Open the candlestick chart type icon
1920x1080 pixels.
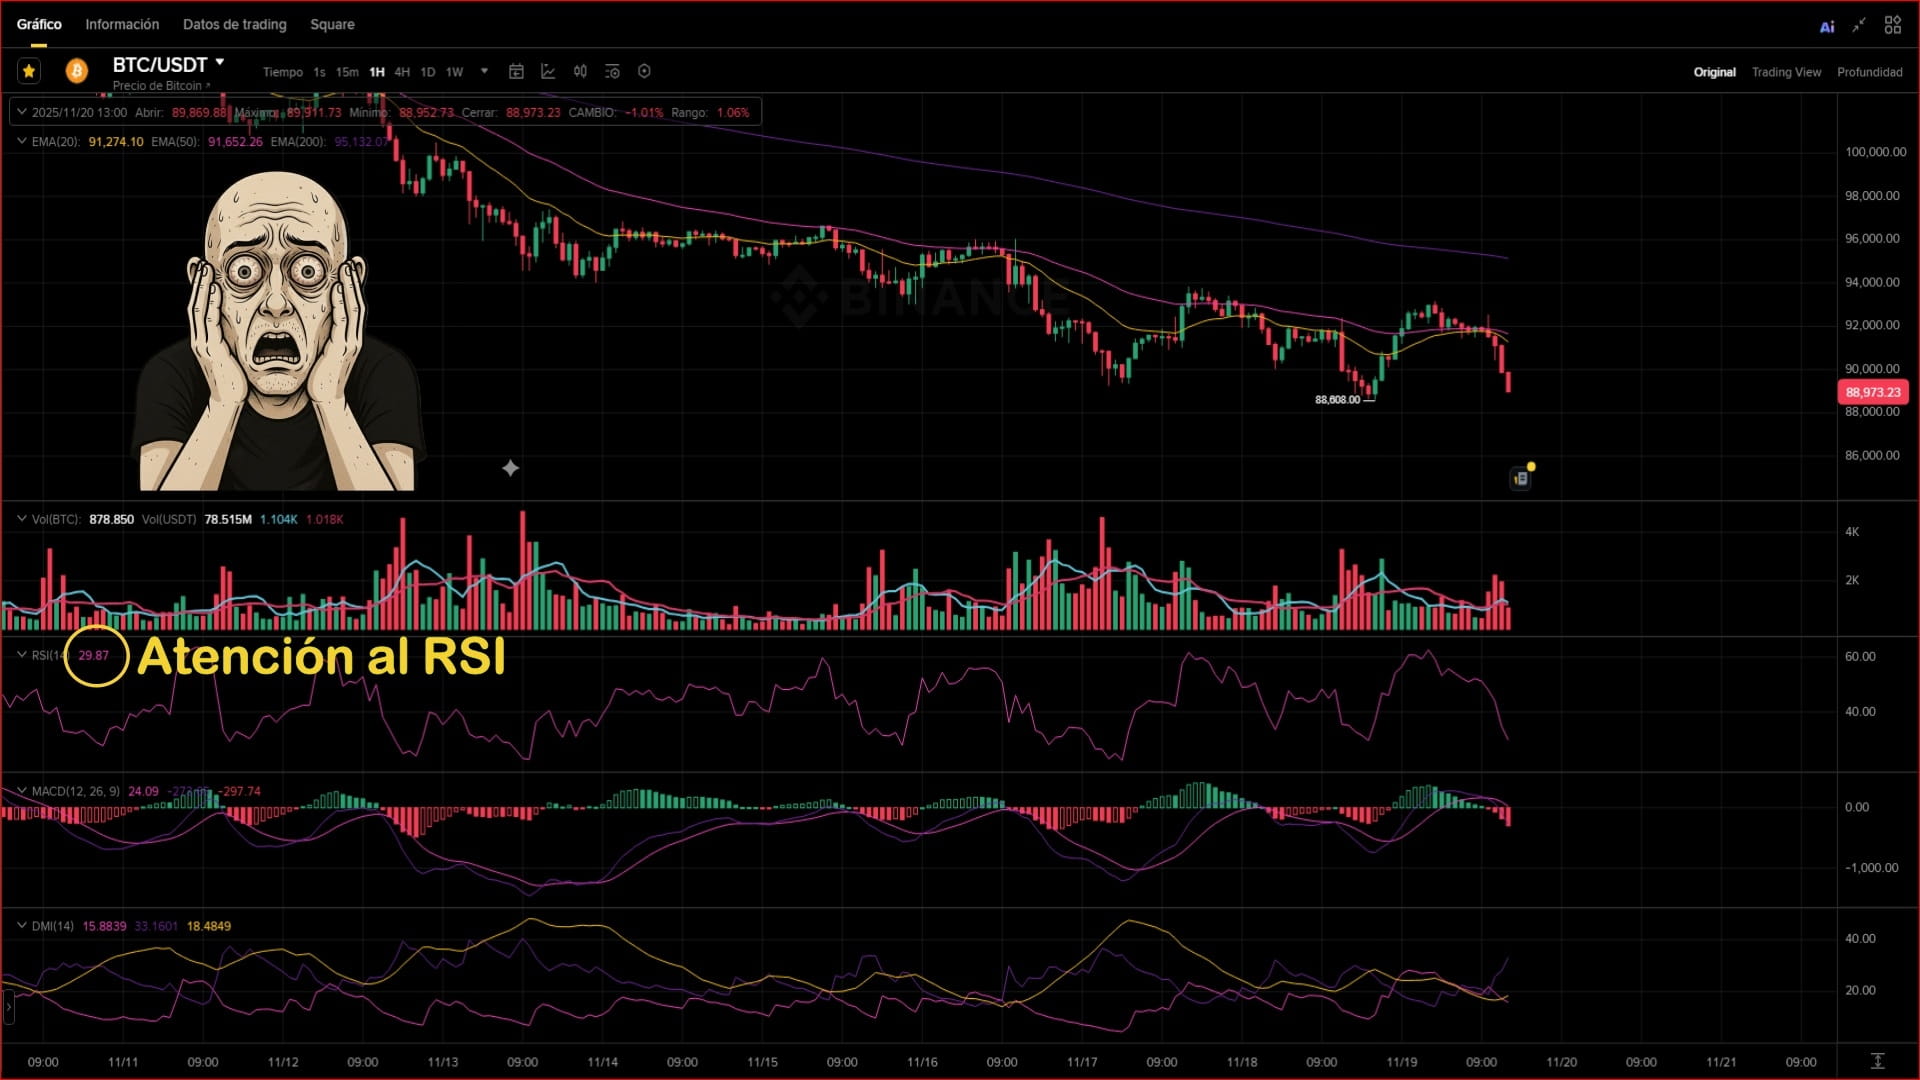(580, 71)
